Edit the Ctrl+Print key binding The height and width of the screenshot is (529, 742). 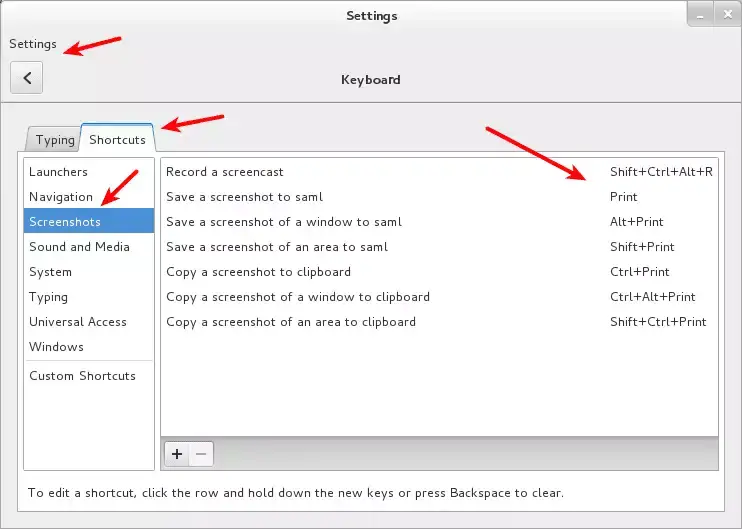tap(640, 272)
